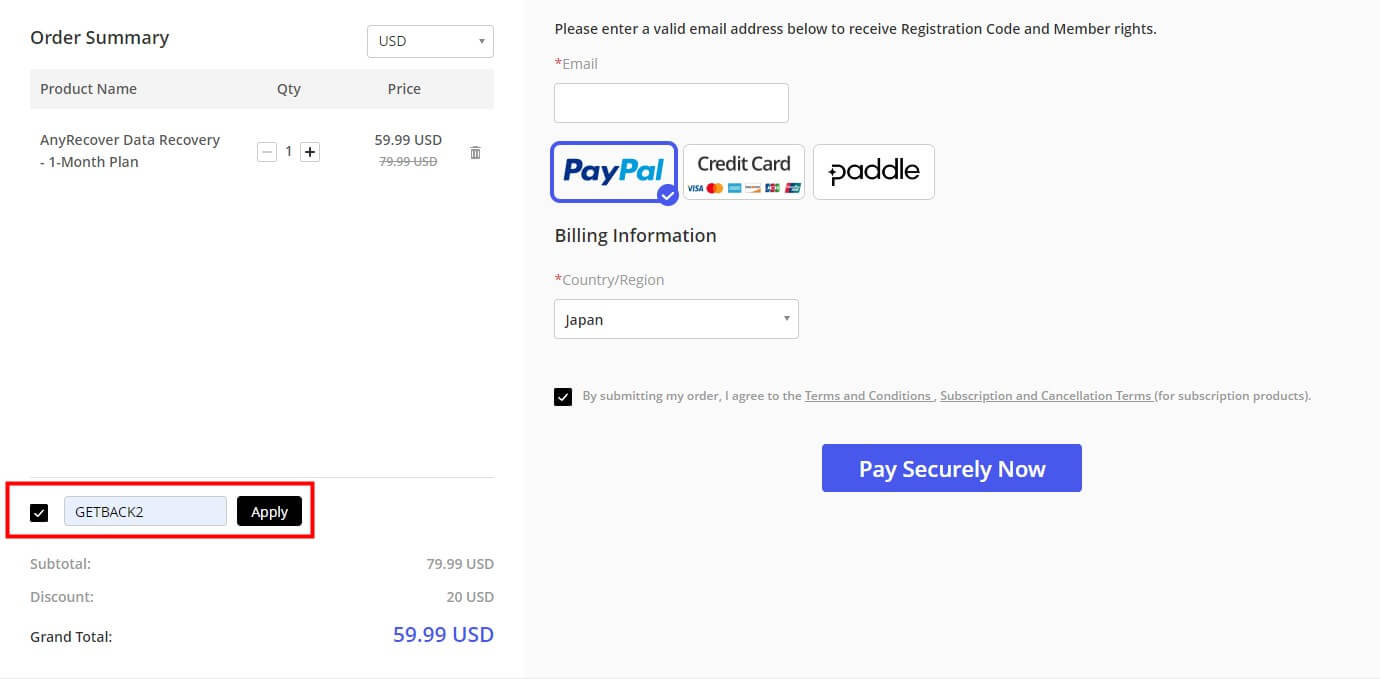Increase quantity with the plus button

[310, 151]
